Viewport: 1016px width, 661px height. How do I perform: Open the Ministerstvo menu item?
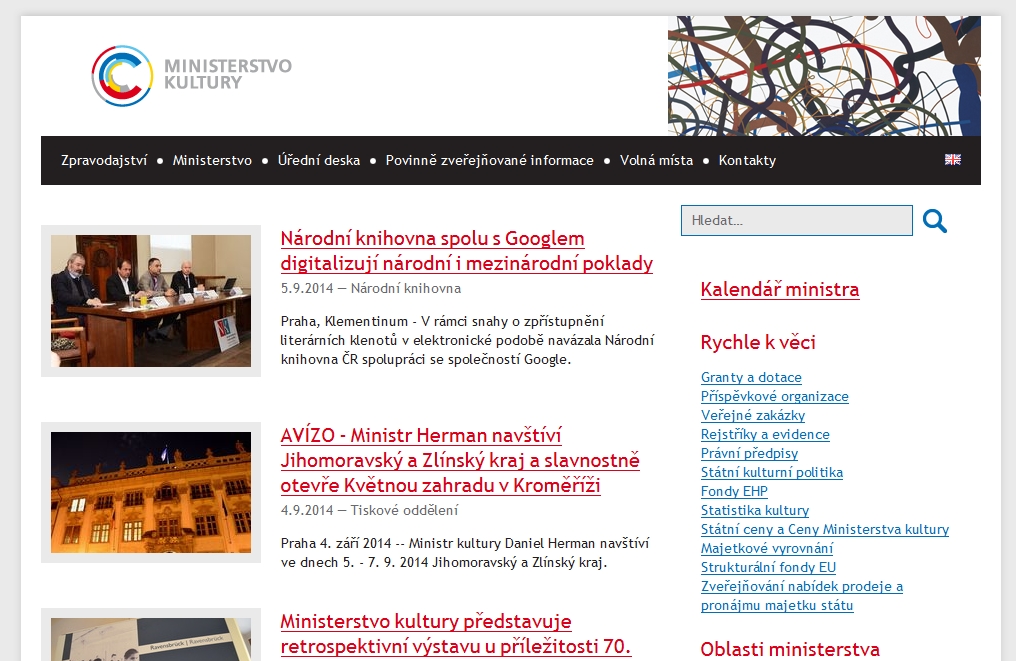[x=212, y=160]
